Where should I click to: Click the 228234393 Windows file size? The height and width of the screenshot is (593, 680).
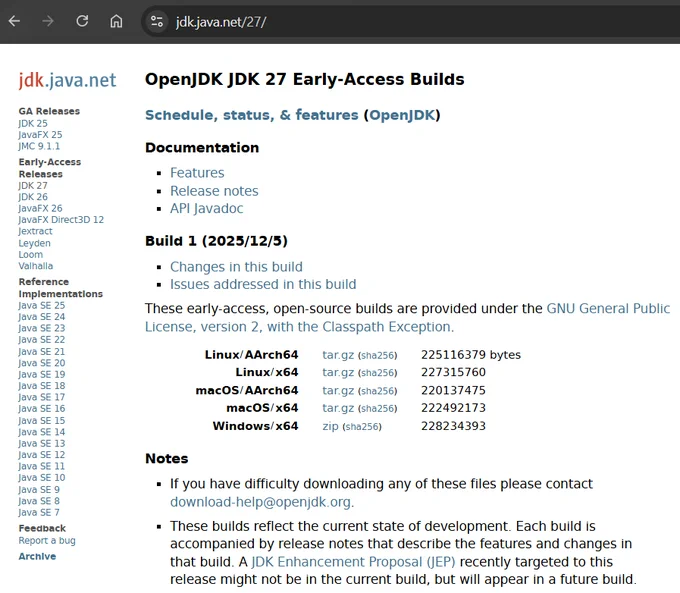pyautogui.click(x=453, y=426)
